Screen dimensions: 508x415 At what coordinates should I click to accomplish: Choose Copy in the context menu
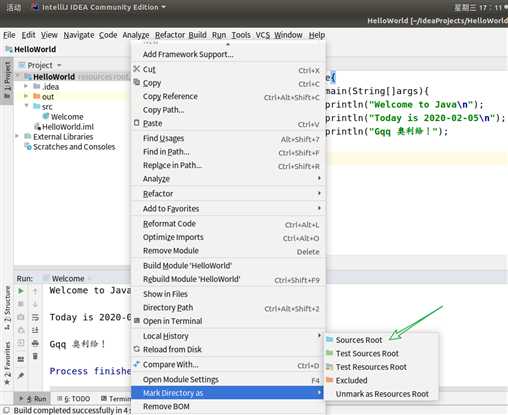[228, 83]
